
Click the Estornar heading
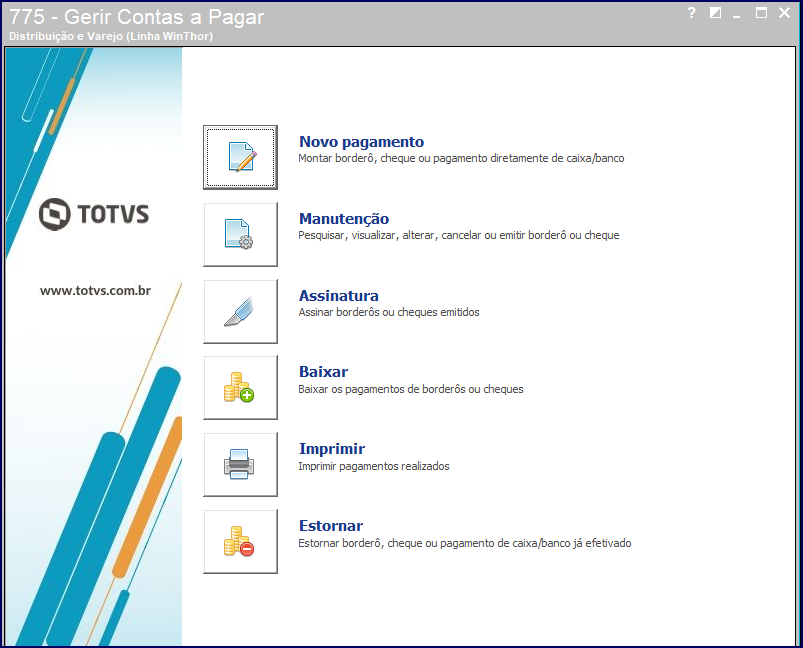point(331,526)
